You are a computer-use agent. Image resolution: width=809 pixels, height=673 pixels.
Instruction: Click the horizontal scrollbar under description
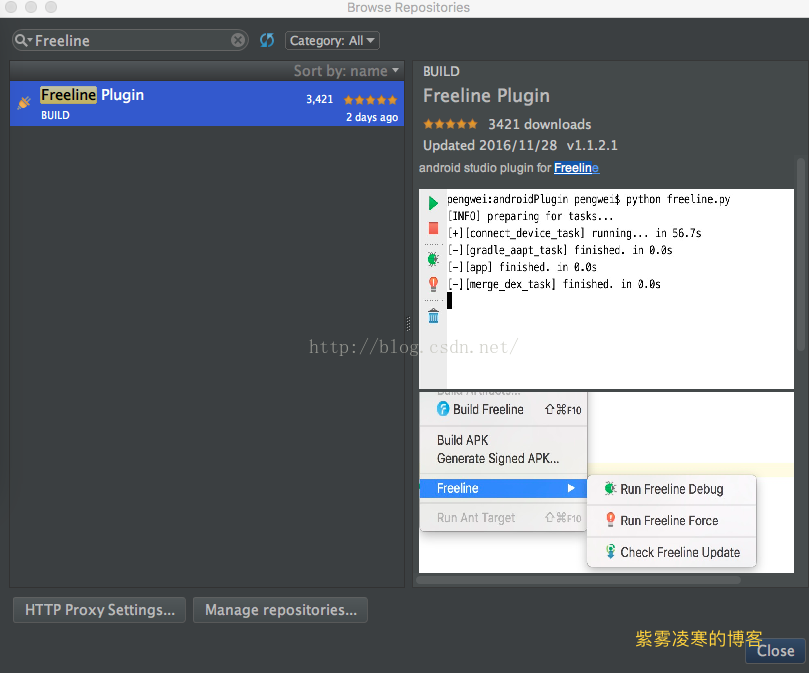tap(578, 580)
